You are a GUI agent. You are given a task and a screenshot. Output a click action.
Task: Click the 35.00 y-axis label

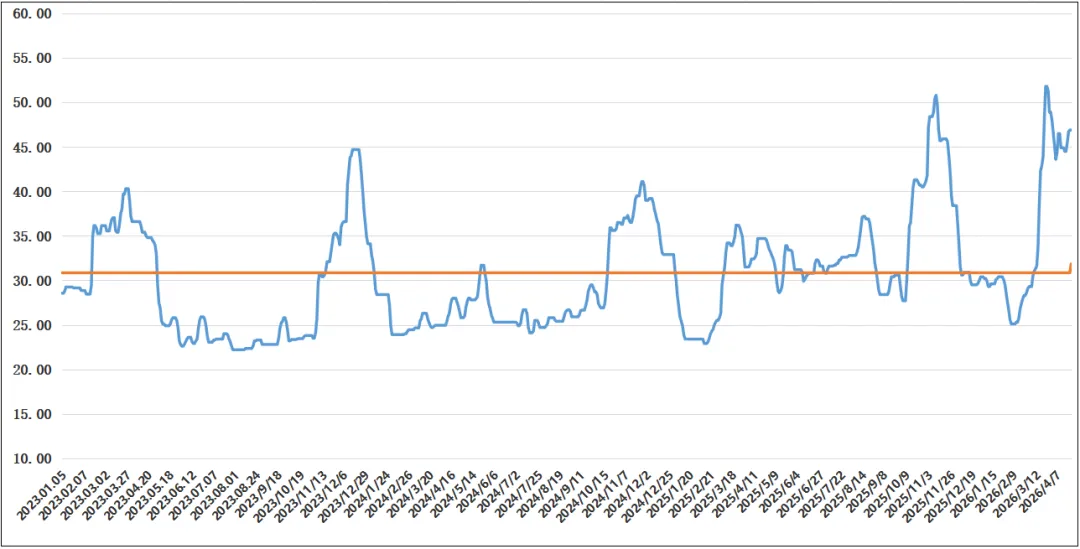pos(32,236)
